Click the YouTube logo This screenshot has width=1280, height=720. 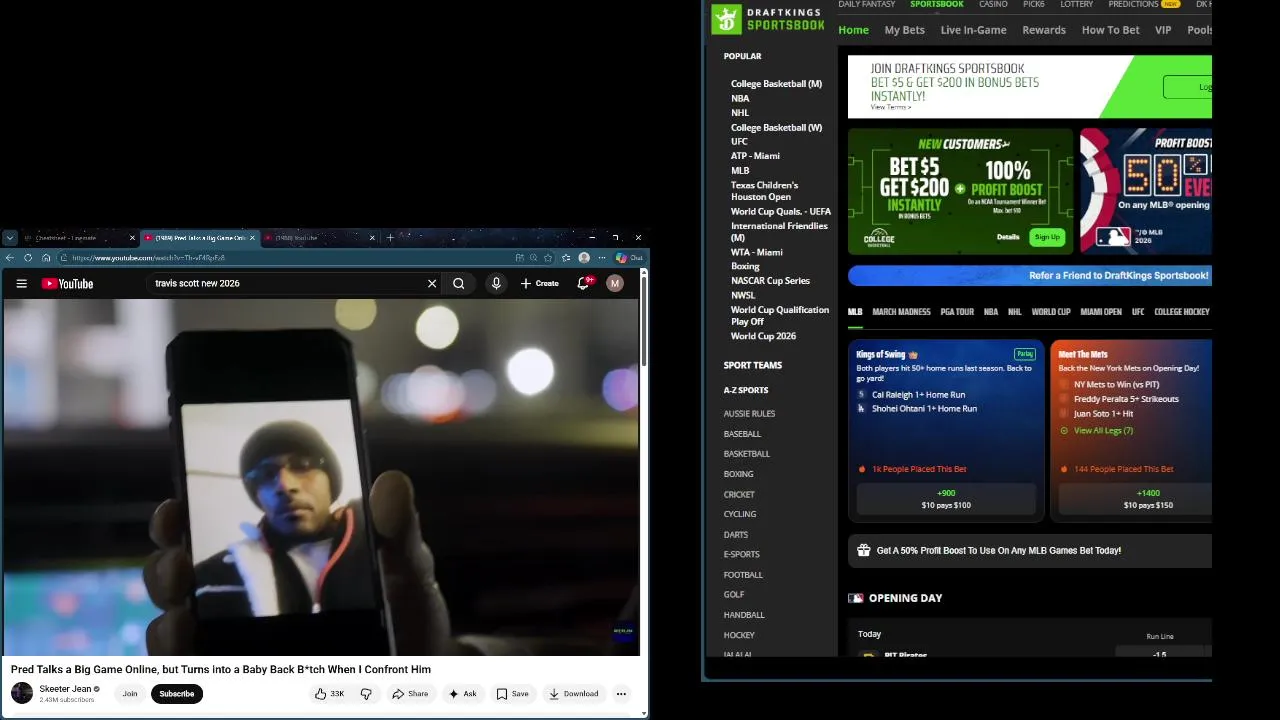(x=67, y=283)
